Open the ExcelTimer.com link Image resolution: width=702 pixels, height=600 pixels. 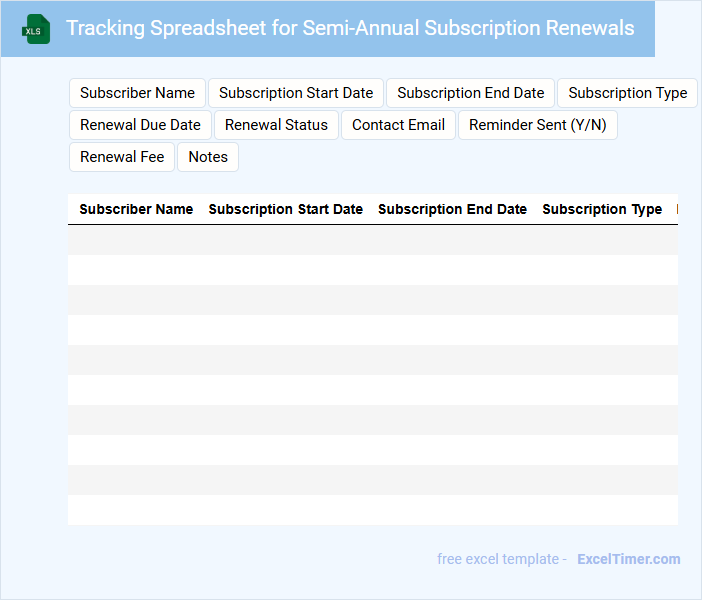coord(628,559)
